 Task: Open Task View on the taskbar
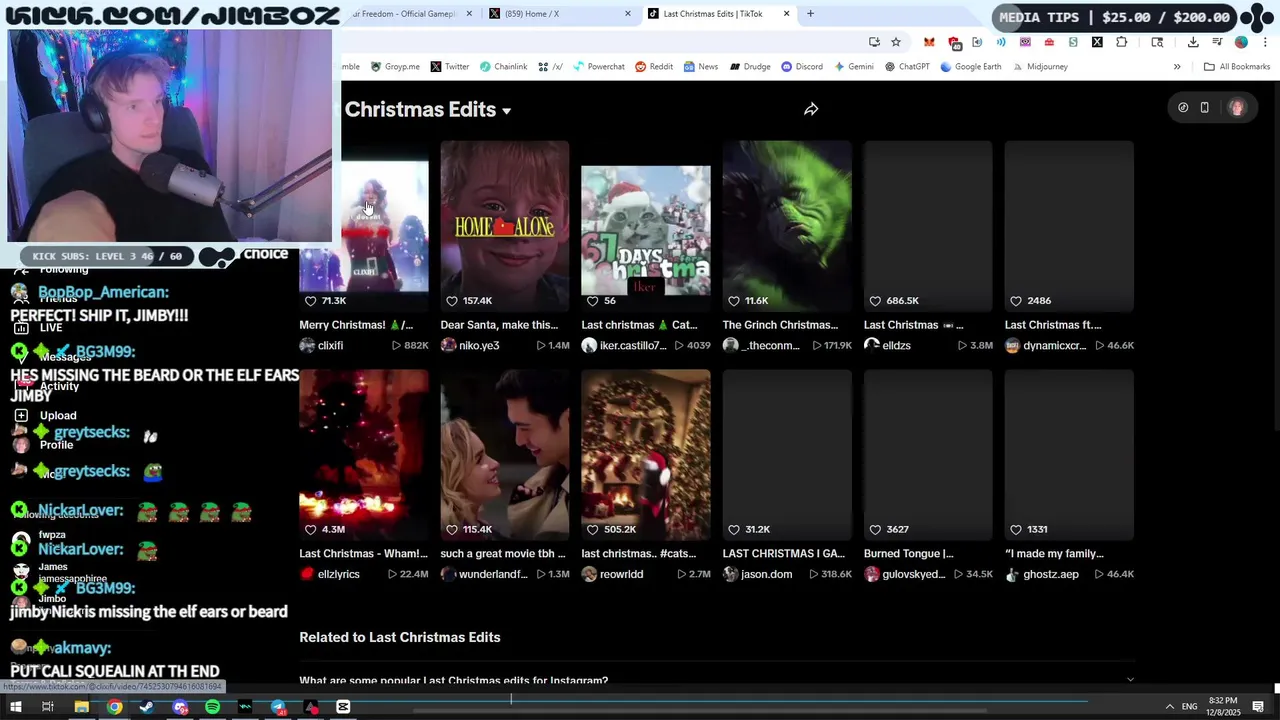(x=47, y=707)
